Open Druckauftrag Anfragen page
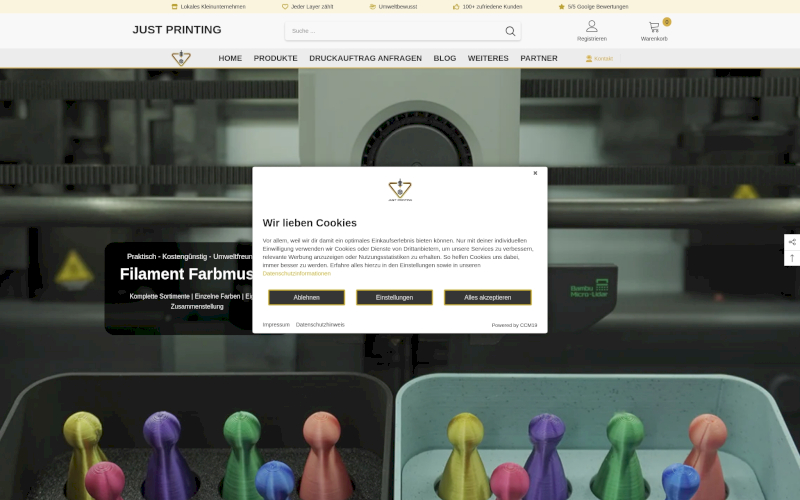Viewport: 800px width, 500px height. [365, 58]
